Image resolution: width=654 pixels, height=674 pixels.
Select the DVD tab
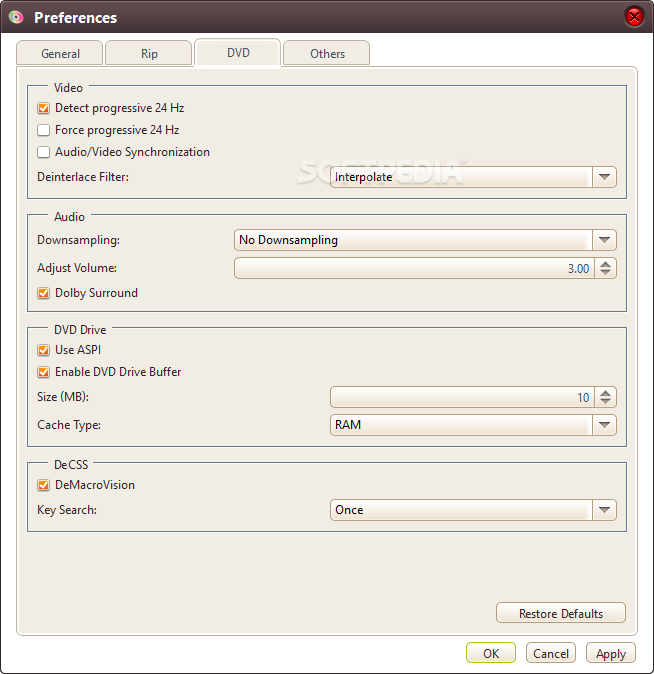238,52
